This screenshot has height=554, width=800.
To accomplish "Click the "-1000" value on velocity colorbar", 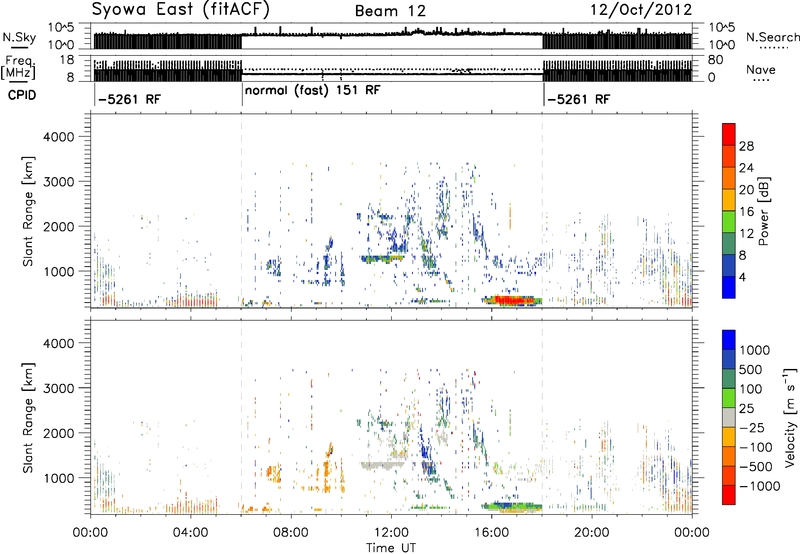I will coord(759,486).
